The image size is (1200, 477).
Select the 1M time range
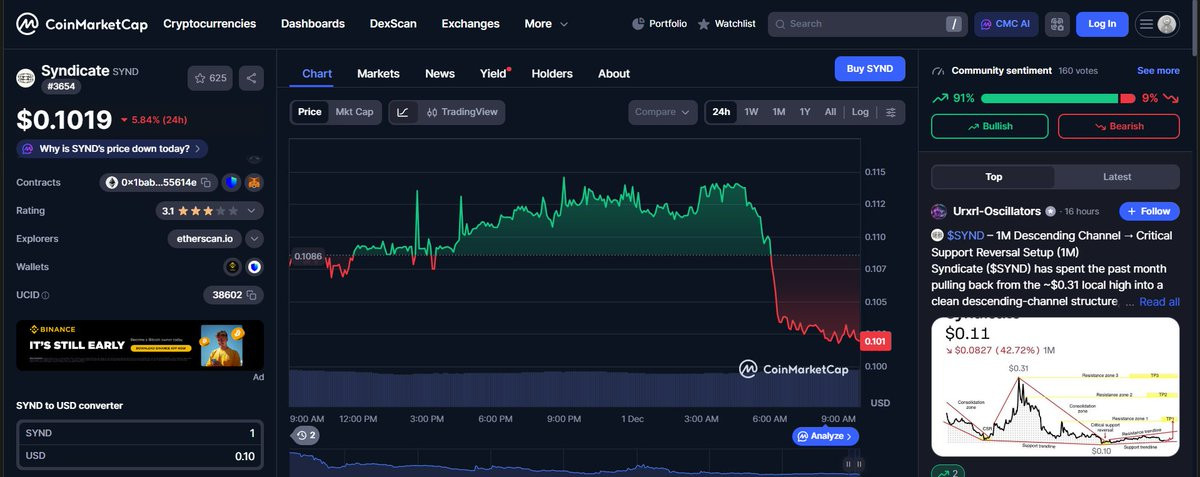[779, 112]
